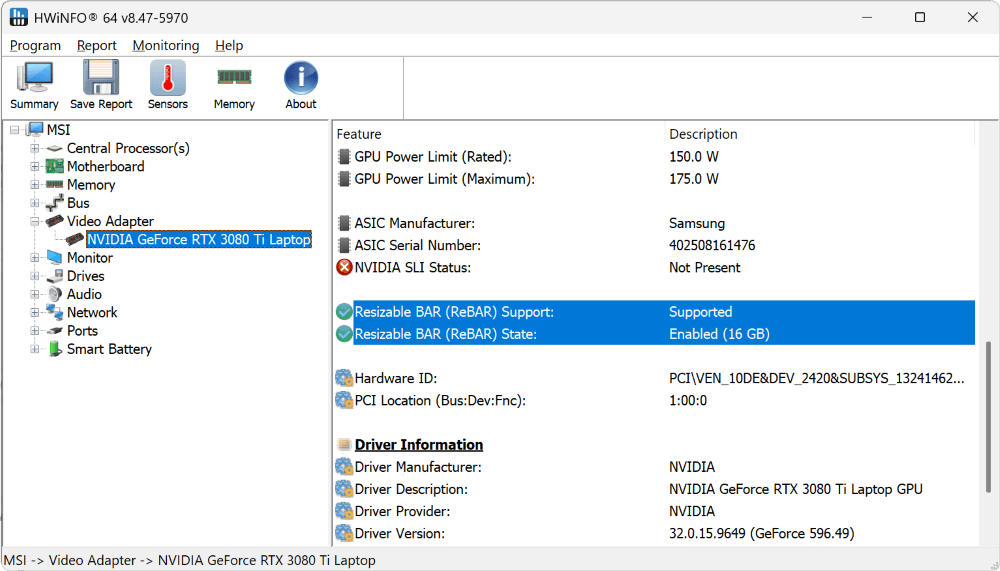Click the Hardware ID PCI\VEN_10DE value
The image size is (1000, 571).
(816, 378)
